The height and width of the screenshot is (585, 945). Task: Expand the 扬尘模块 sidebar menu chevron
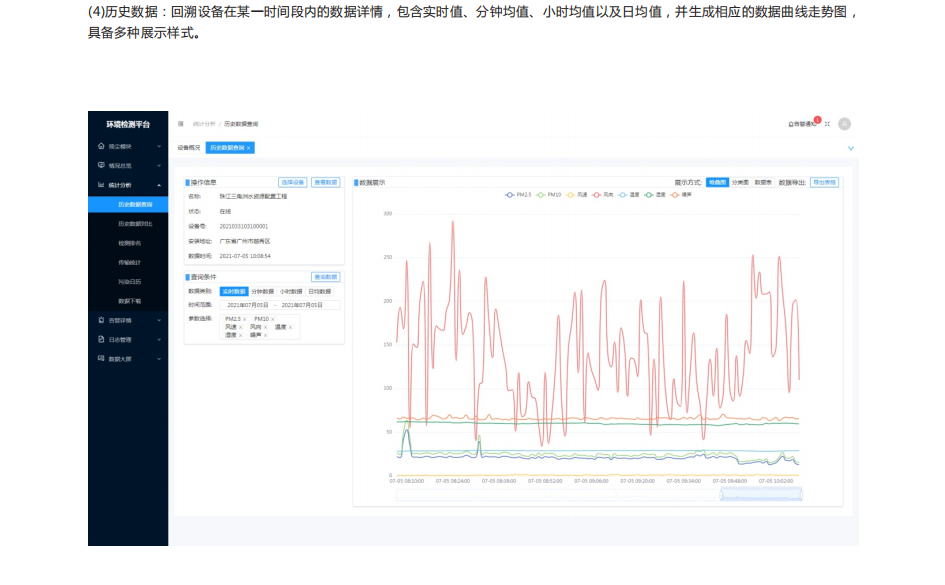click(x=159, y=146)
